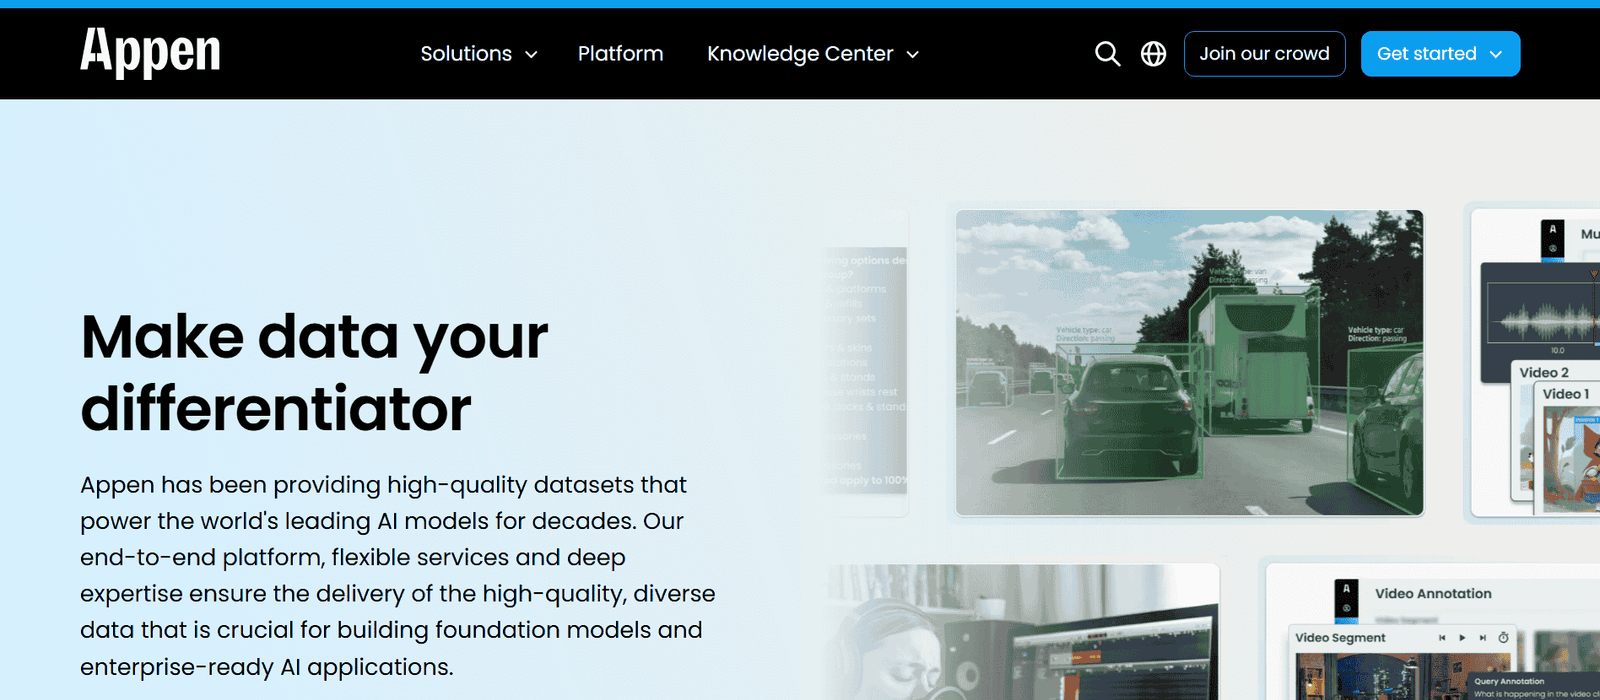Click the Appen logo
Viewport: 1600px width, 700px height.
pos(150,52)
